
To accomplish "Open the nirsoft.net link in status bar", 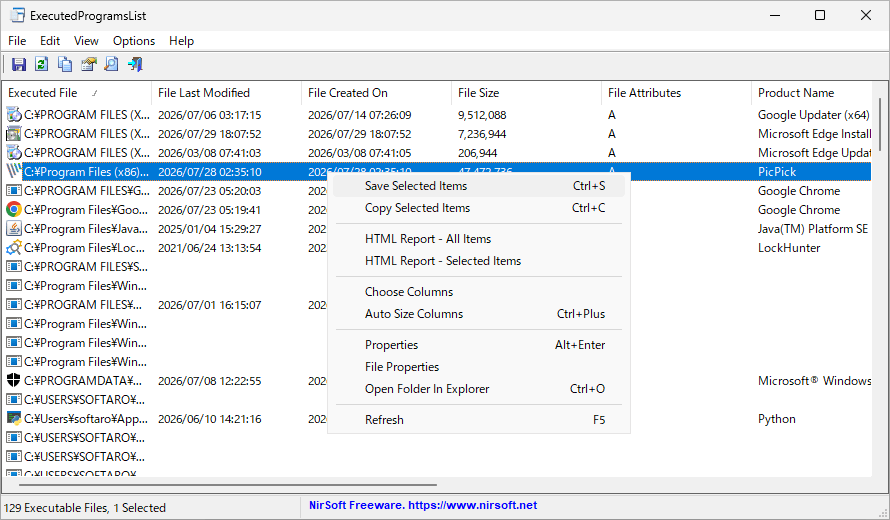I will pyautogui.click(x=472, y=505).
